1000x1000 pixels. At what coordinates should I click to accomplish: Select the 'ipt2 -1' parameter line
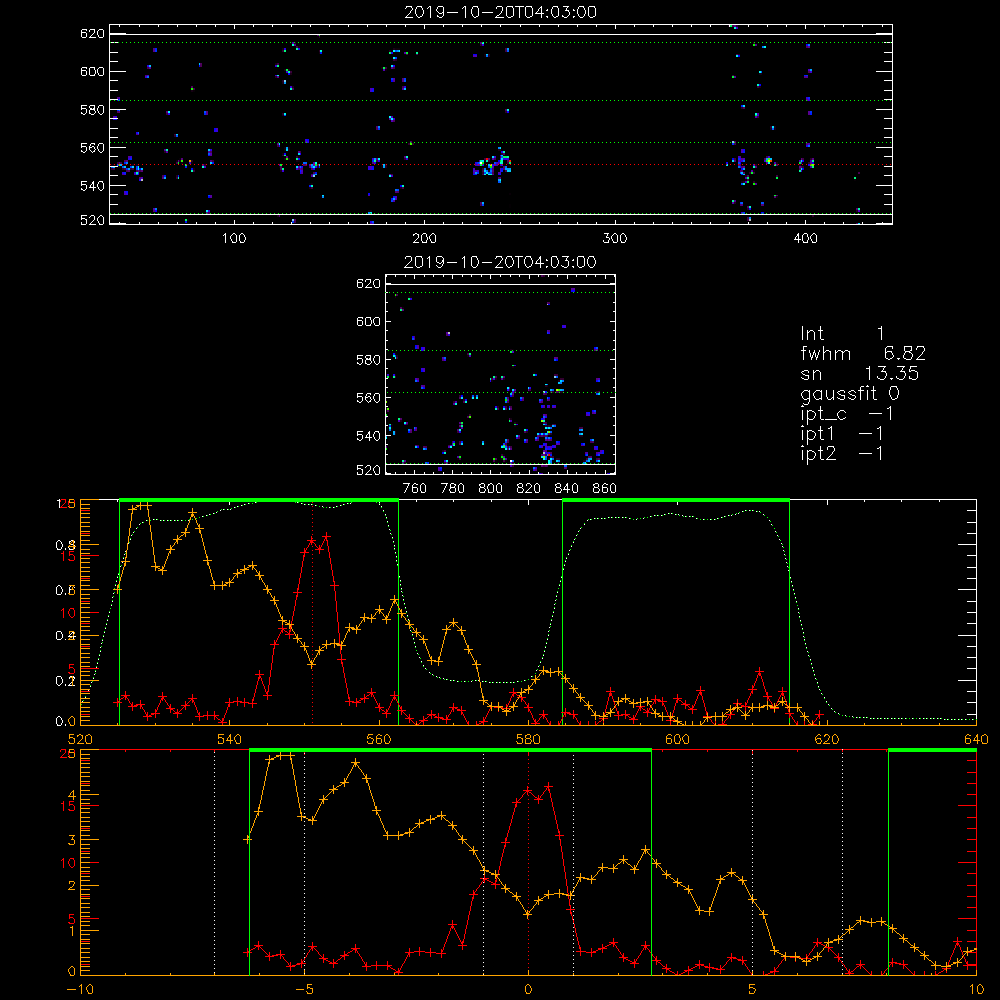point(842,453)
